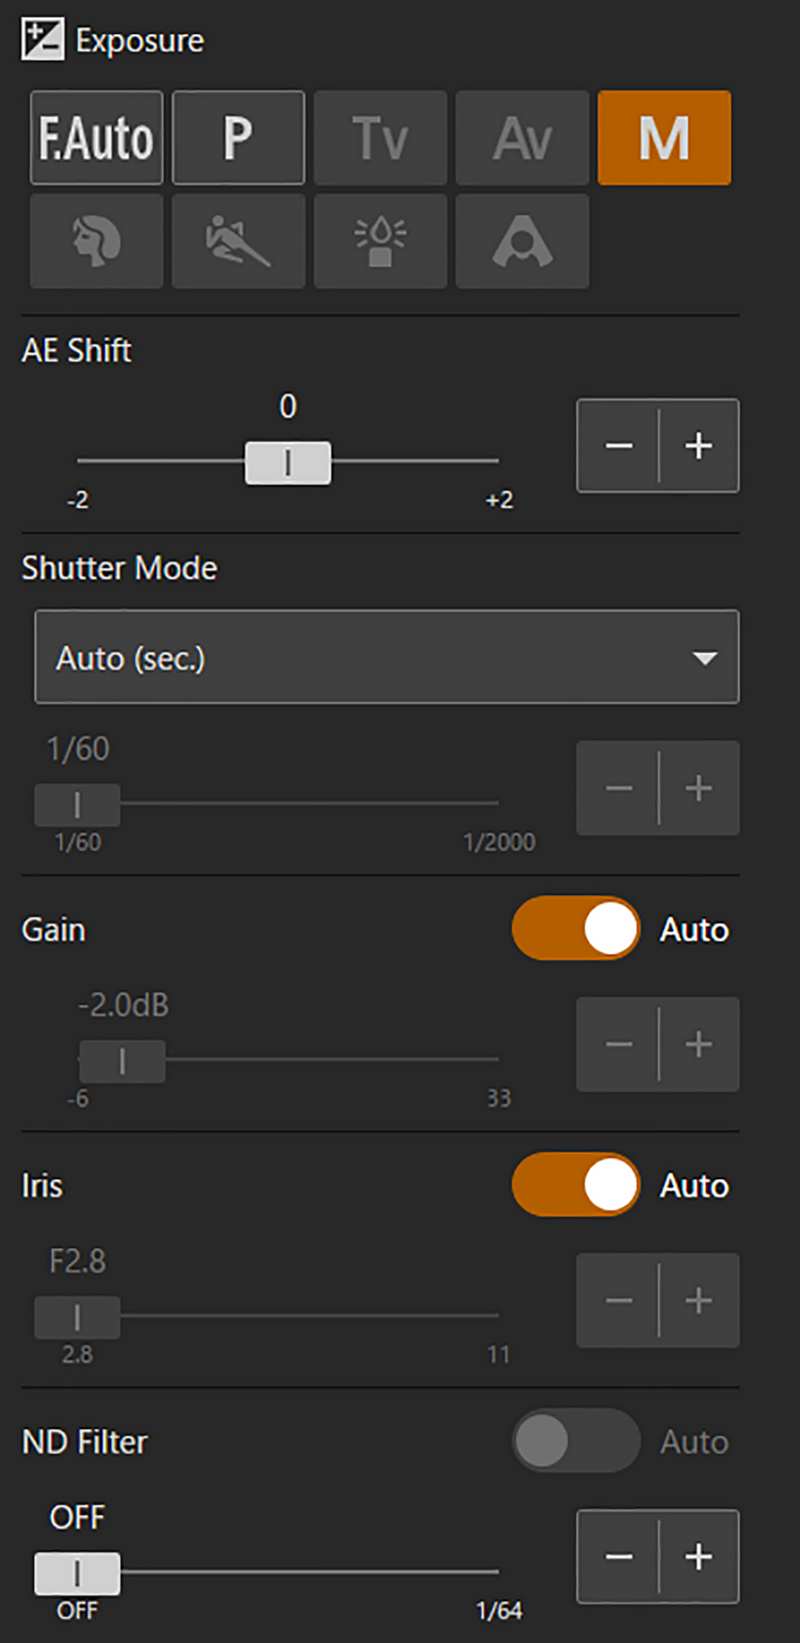Viewport: 800px width, 1643px height.
Task: Enable ND Filter Auto toggle
Action: pyautogui.click(x=576, y=1441)
